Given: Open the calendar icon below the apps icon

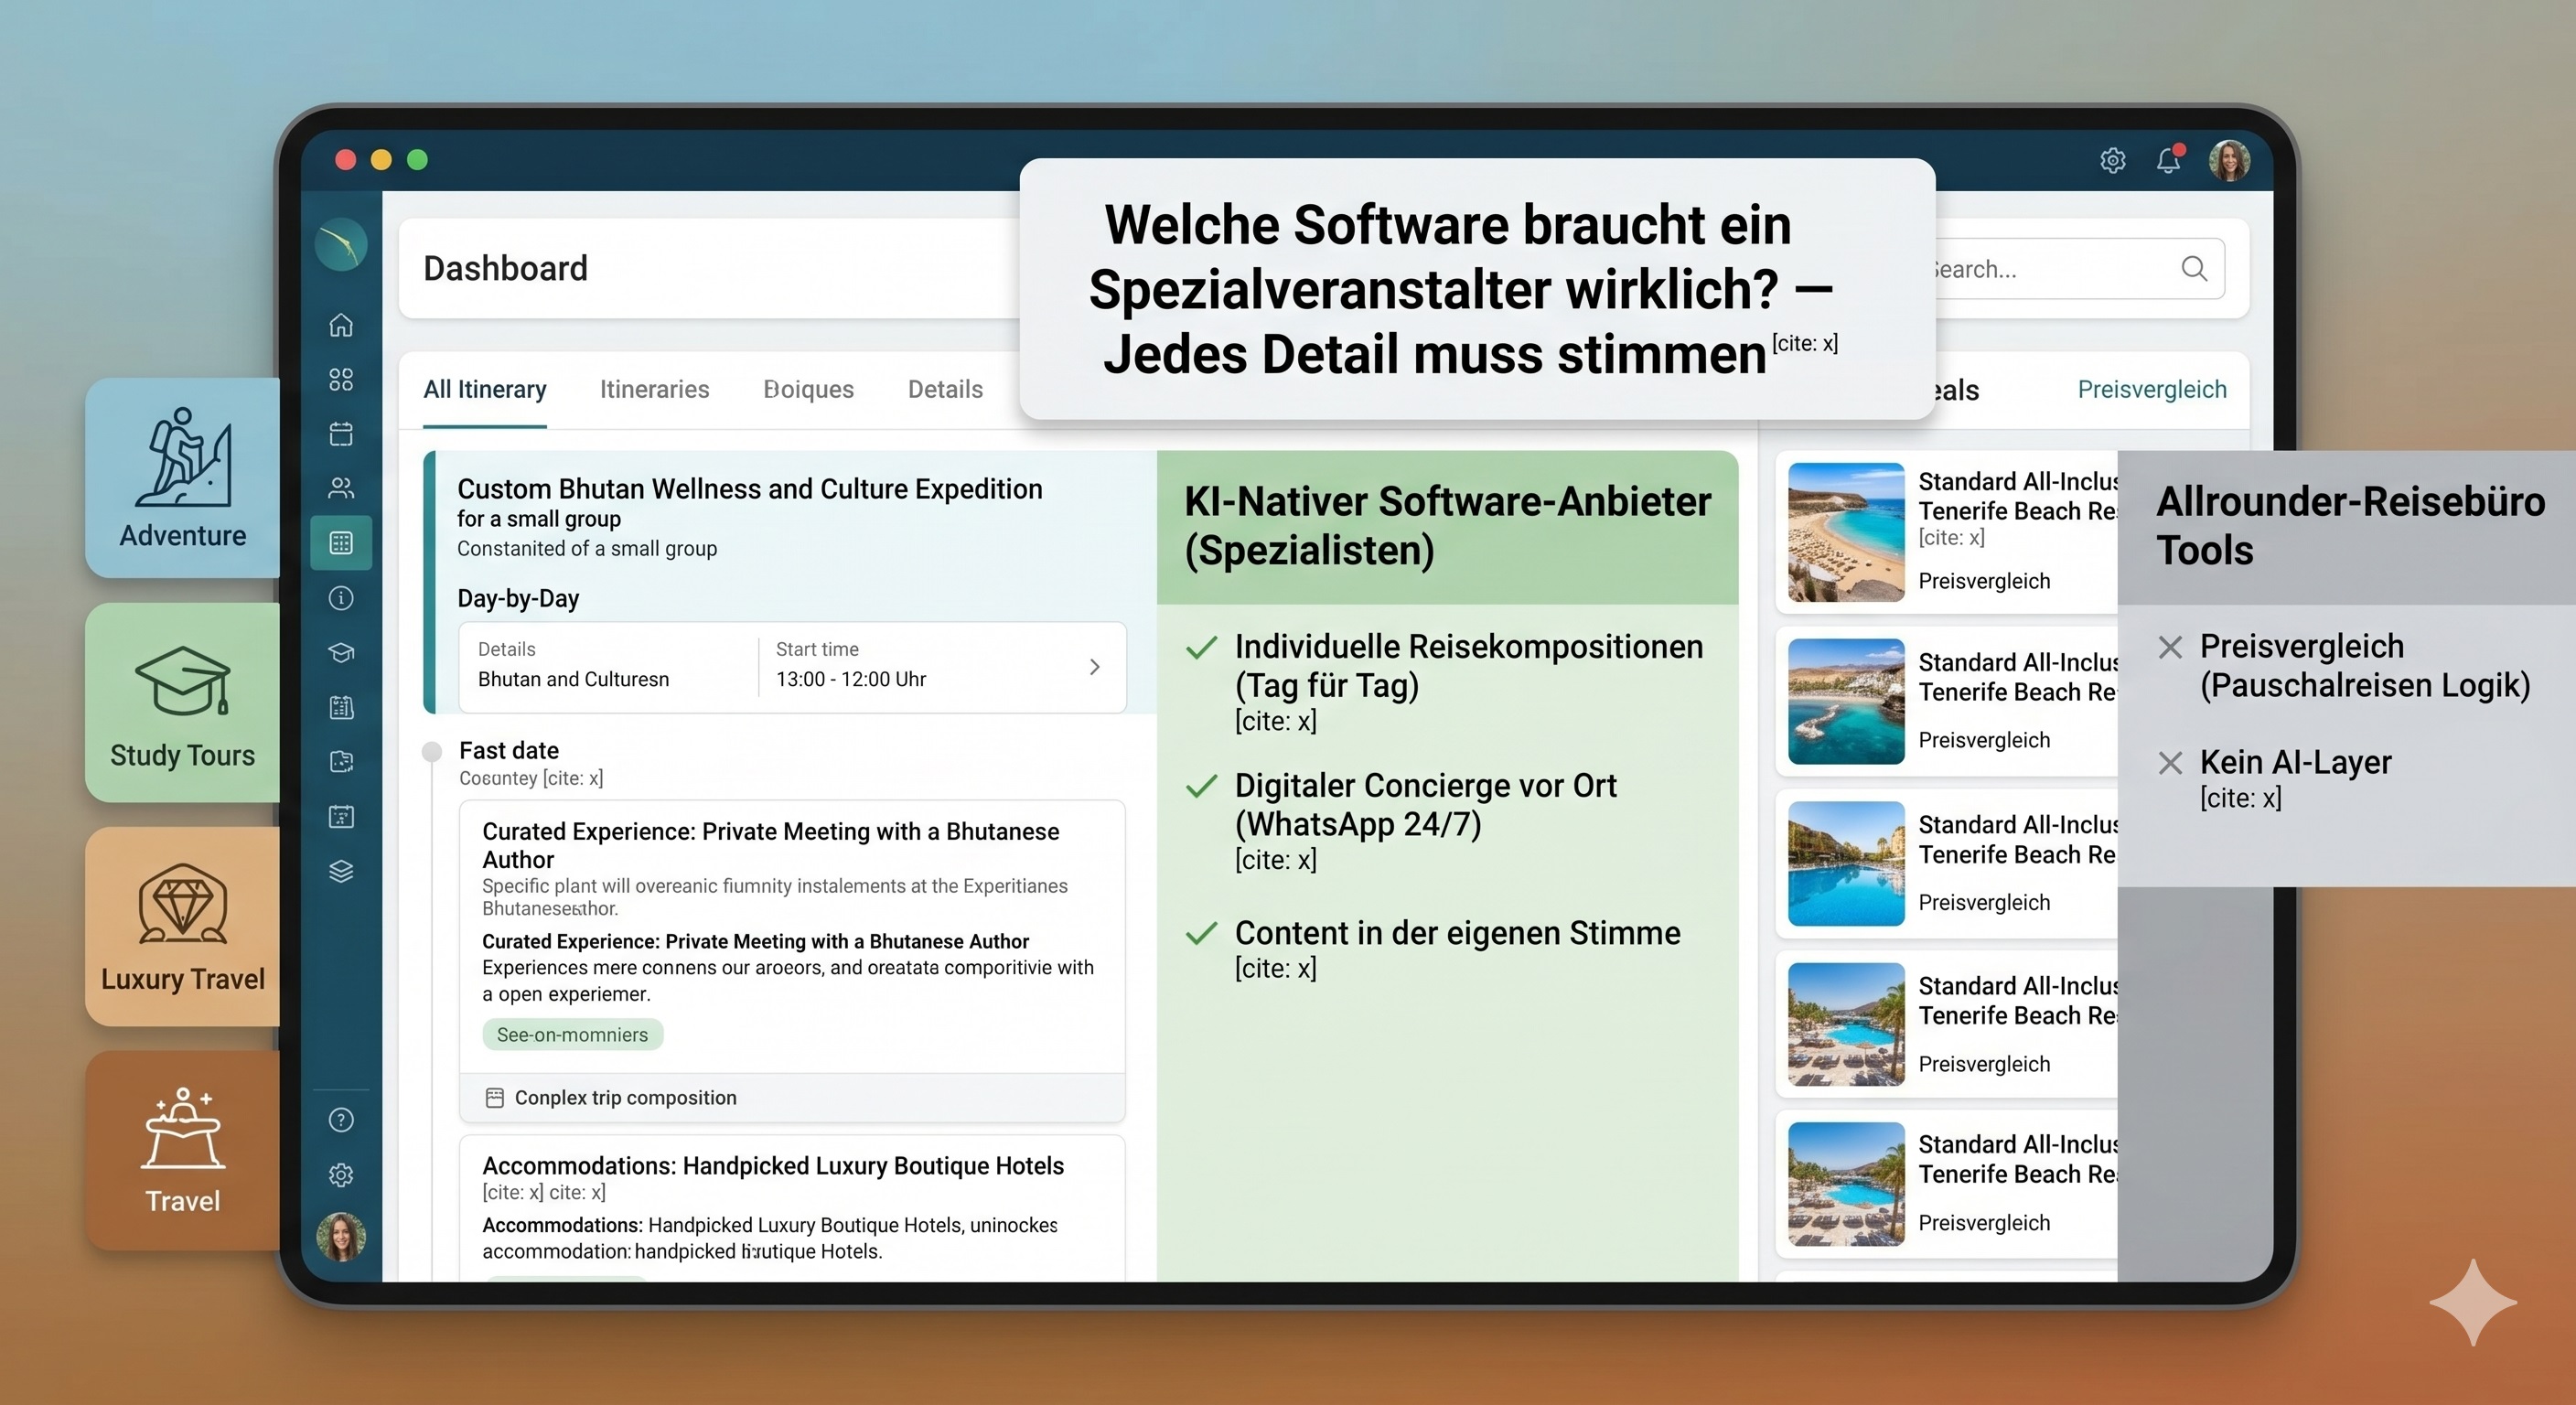Looking at the screenshot, I should tap(341, 434).
